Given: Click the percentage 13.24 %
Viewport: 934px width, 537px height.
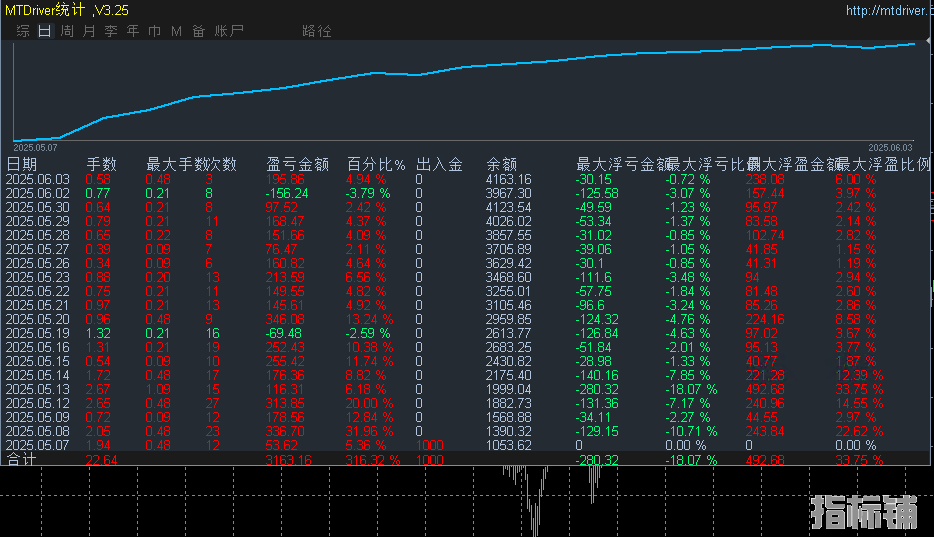Looking at the screenshot, I should 369,319.
